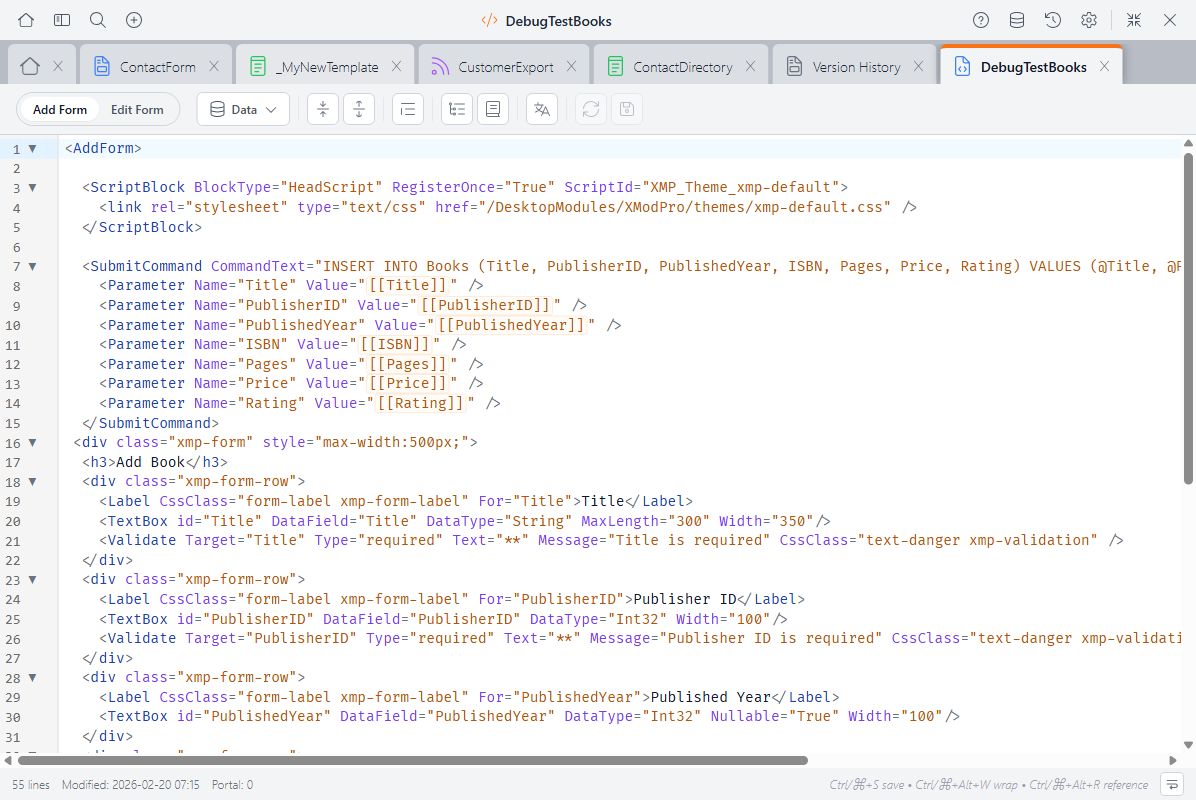Close the ContactForm tab
The width and height of the screenshot is (1196, 800).
coord(214,67)
